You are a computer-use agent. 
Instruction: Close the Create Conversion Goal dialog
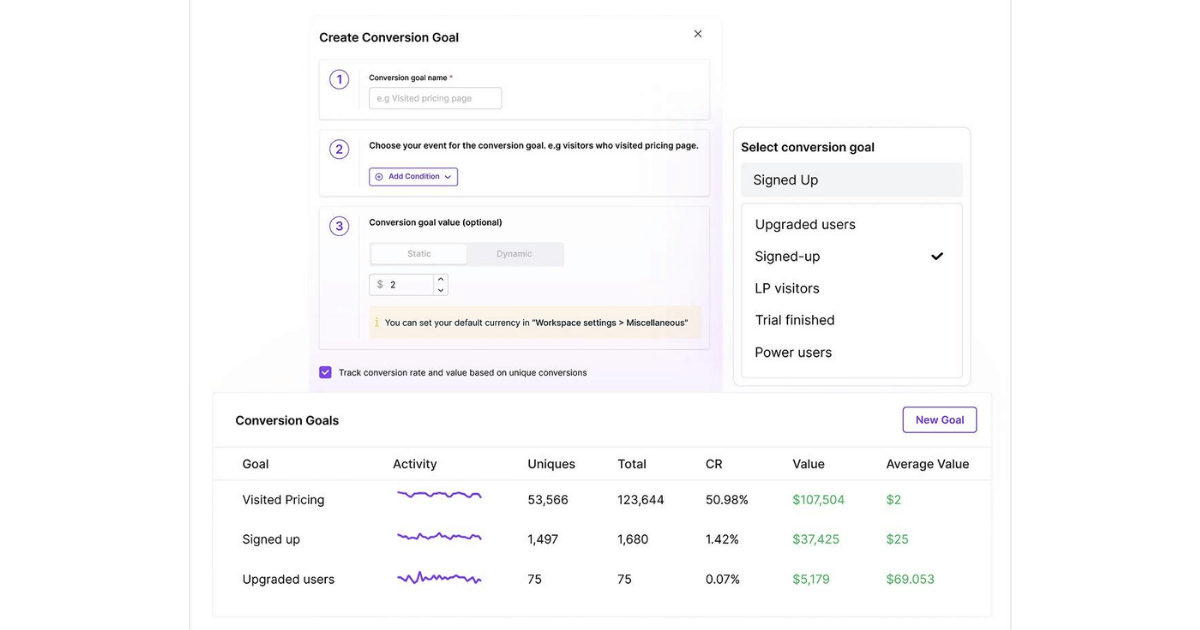click(698, 34)
